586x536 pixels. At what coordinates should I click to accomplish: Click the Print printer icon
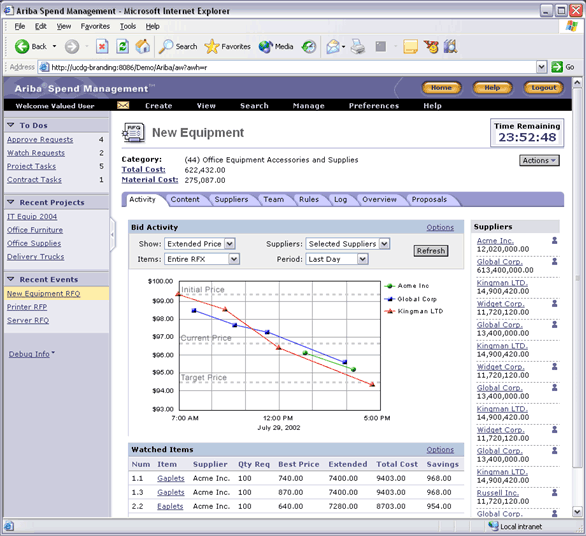[x=358, y=47]
